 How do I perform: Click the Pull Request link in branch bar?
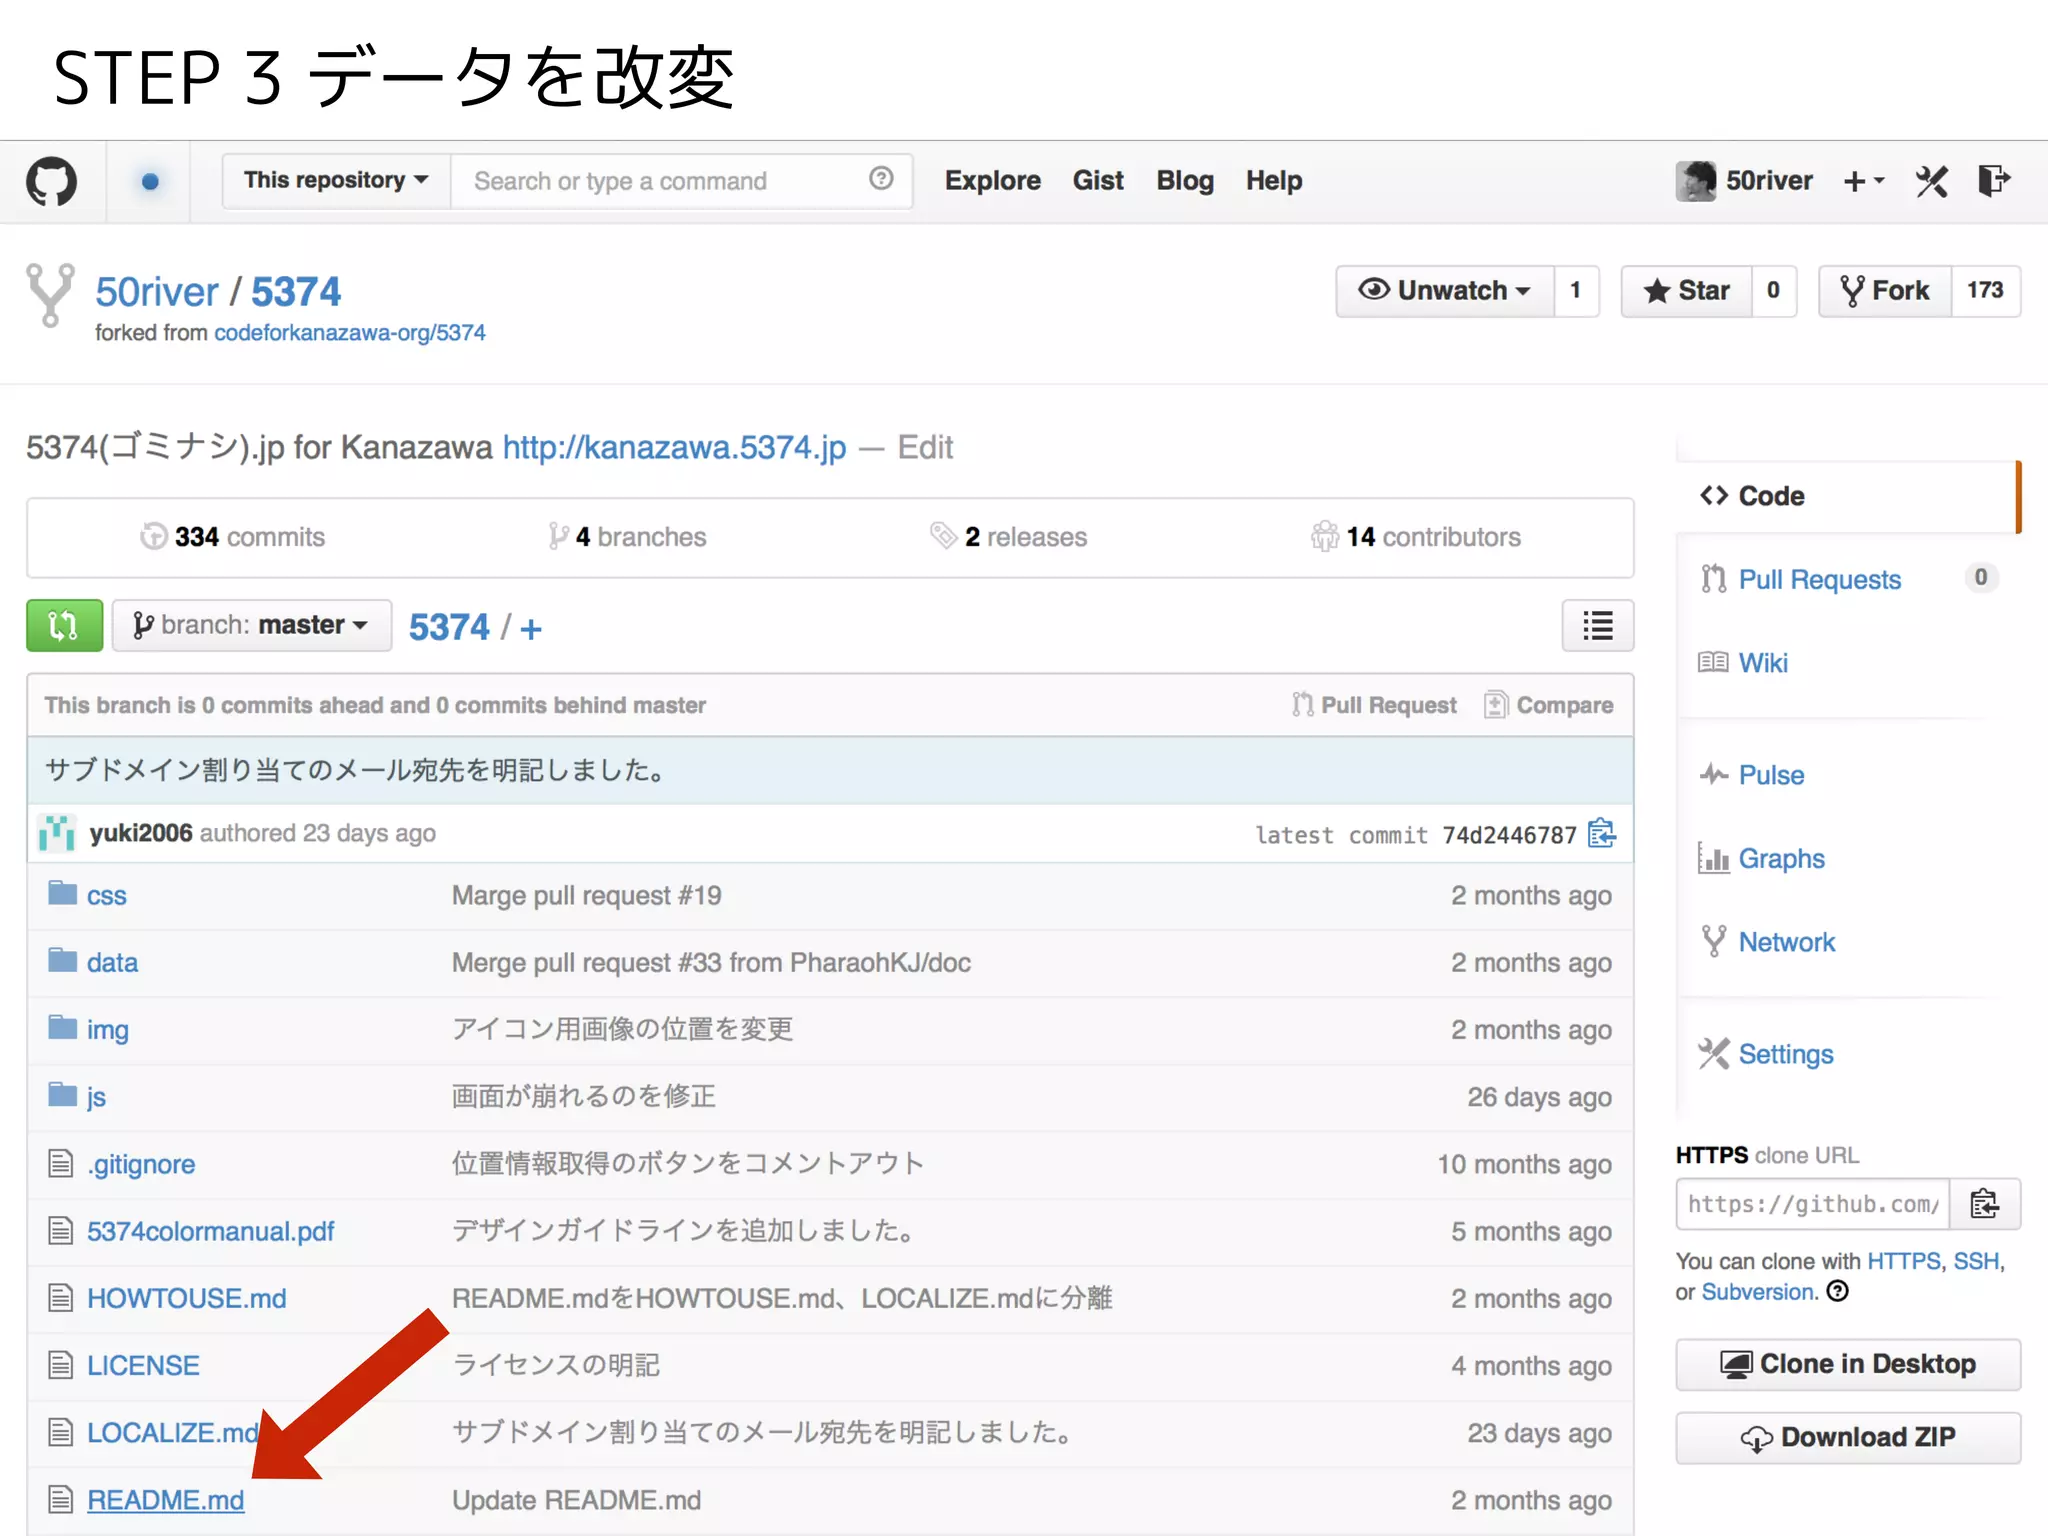[1374, 706]
